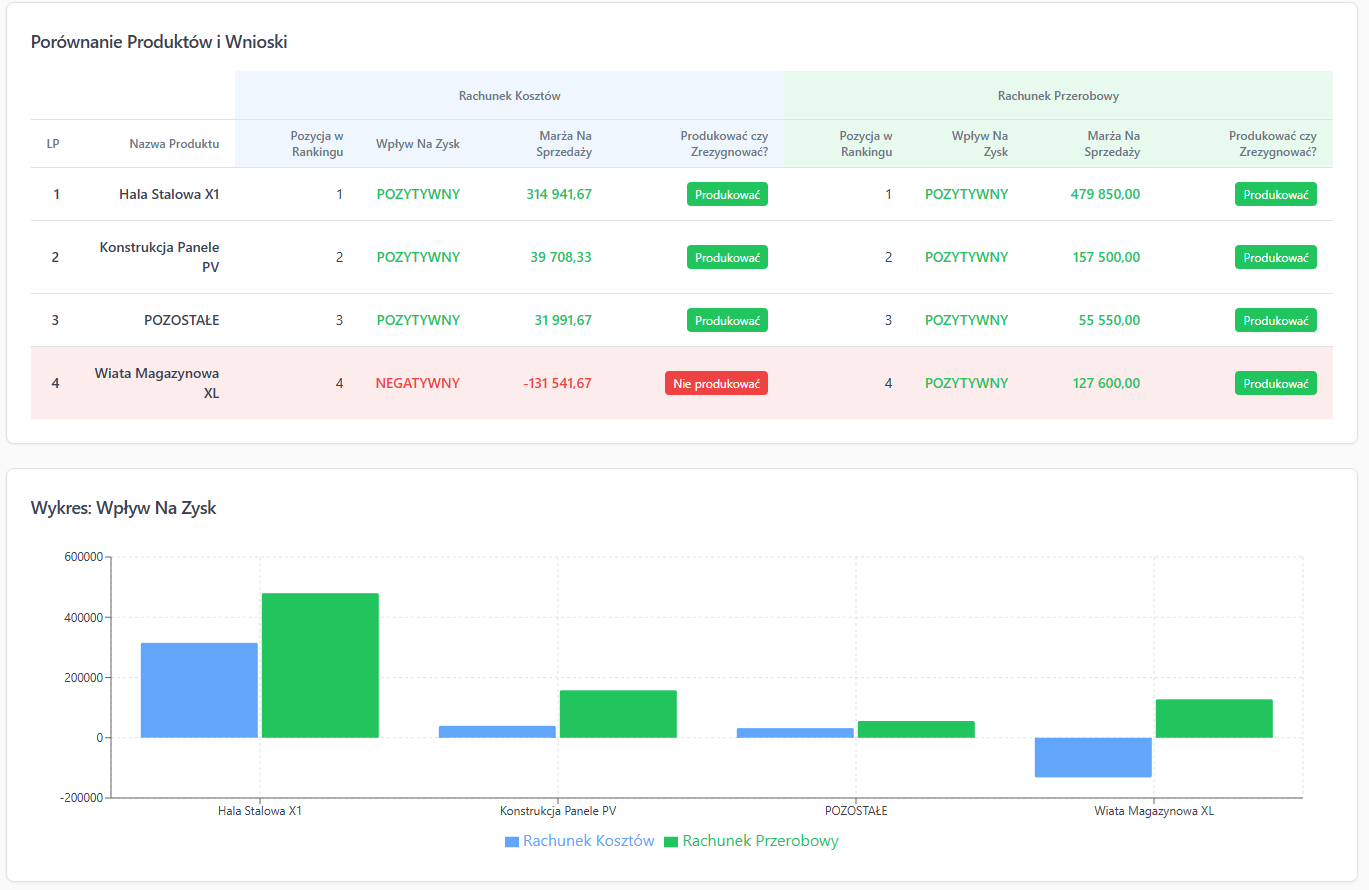The width and height of the screenshot is (1369, 890).
Task: Select the 'Rachunek Przerobowy' table group header
Action: [1058, 96]
